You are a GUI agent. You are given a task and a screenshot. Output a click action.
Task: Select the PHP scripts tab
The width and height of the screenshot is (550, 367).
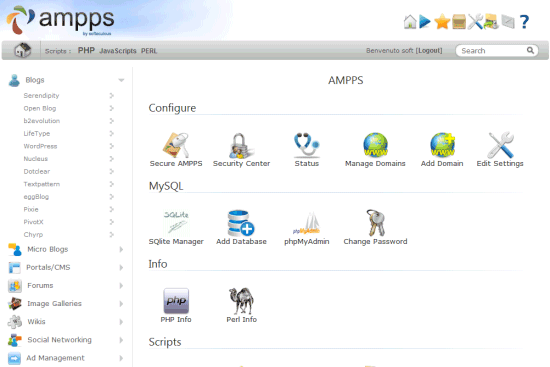point(86,51)
